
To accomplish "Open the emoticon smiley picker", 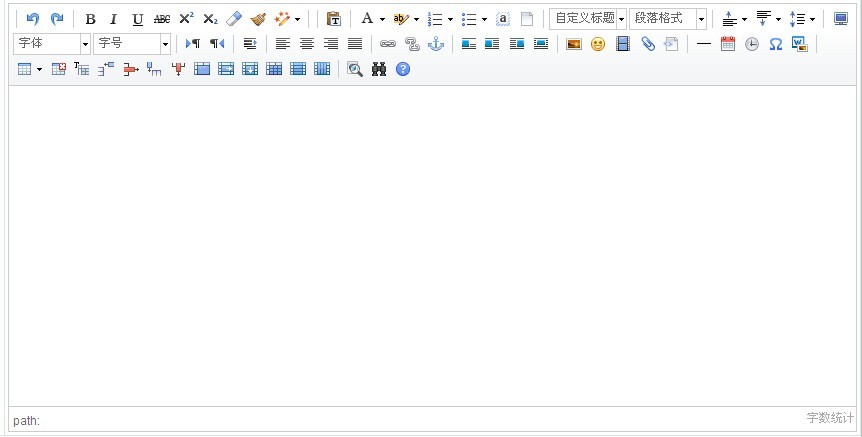I will tap(598, 44).
